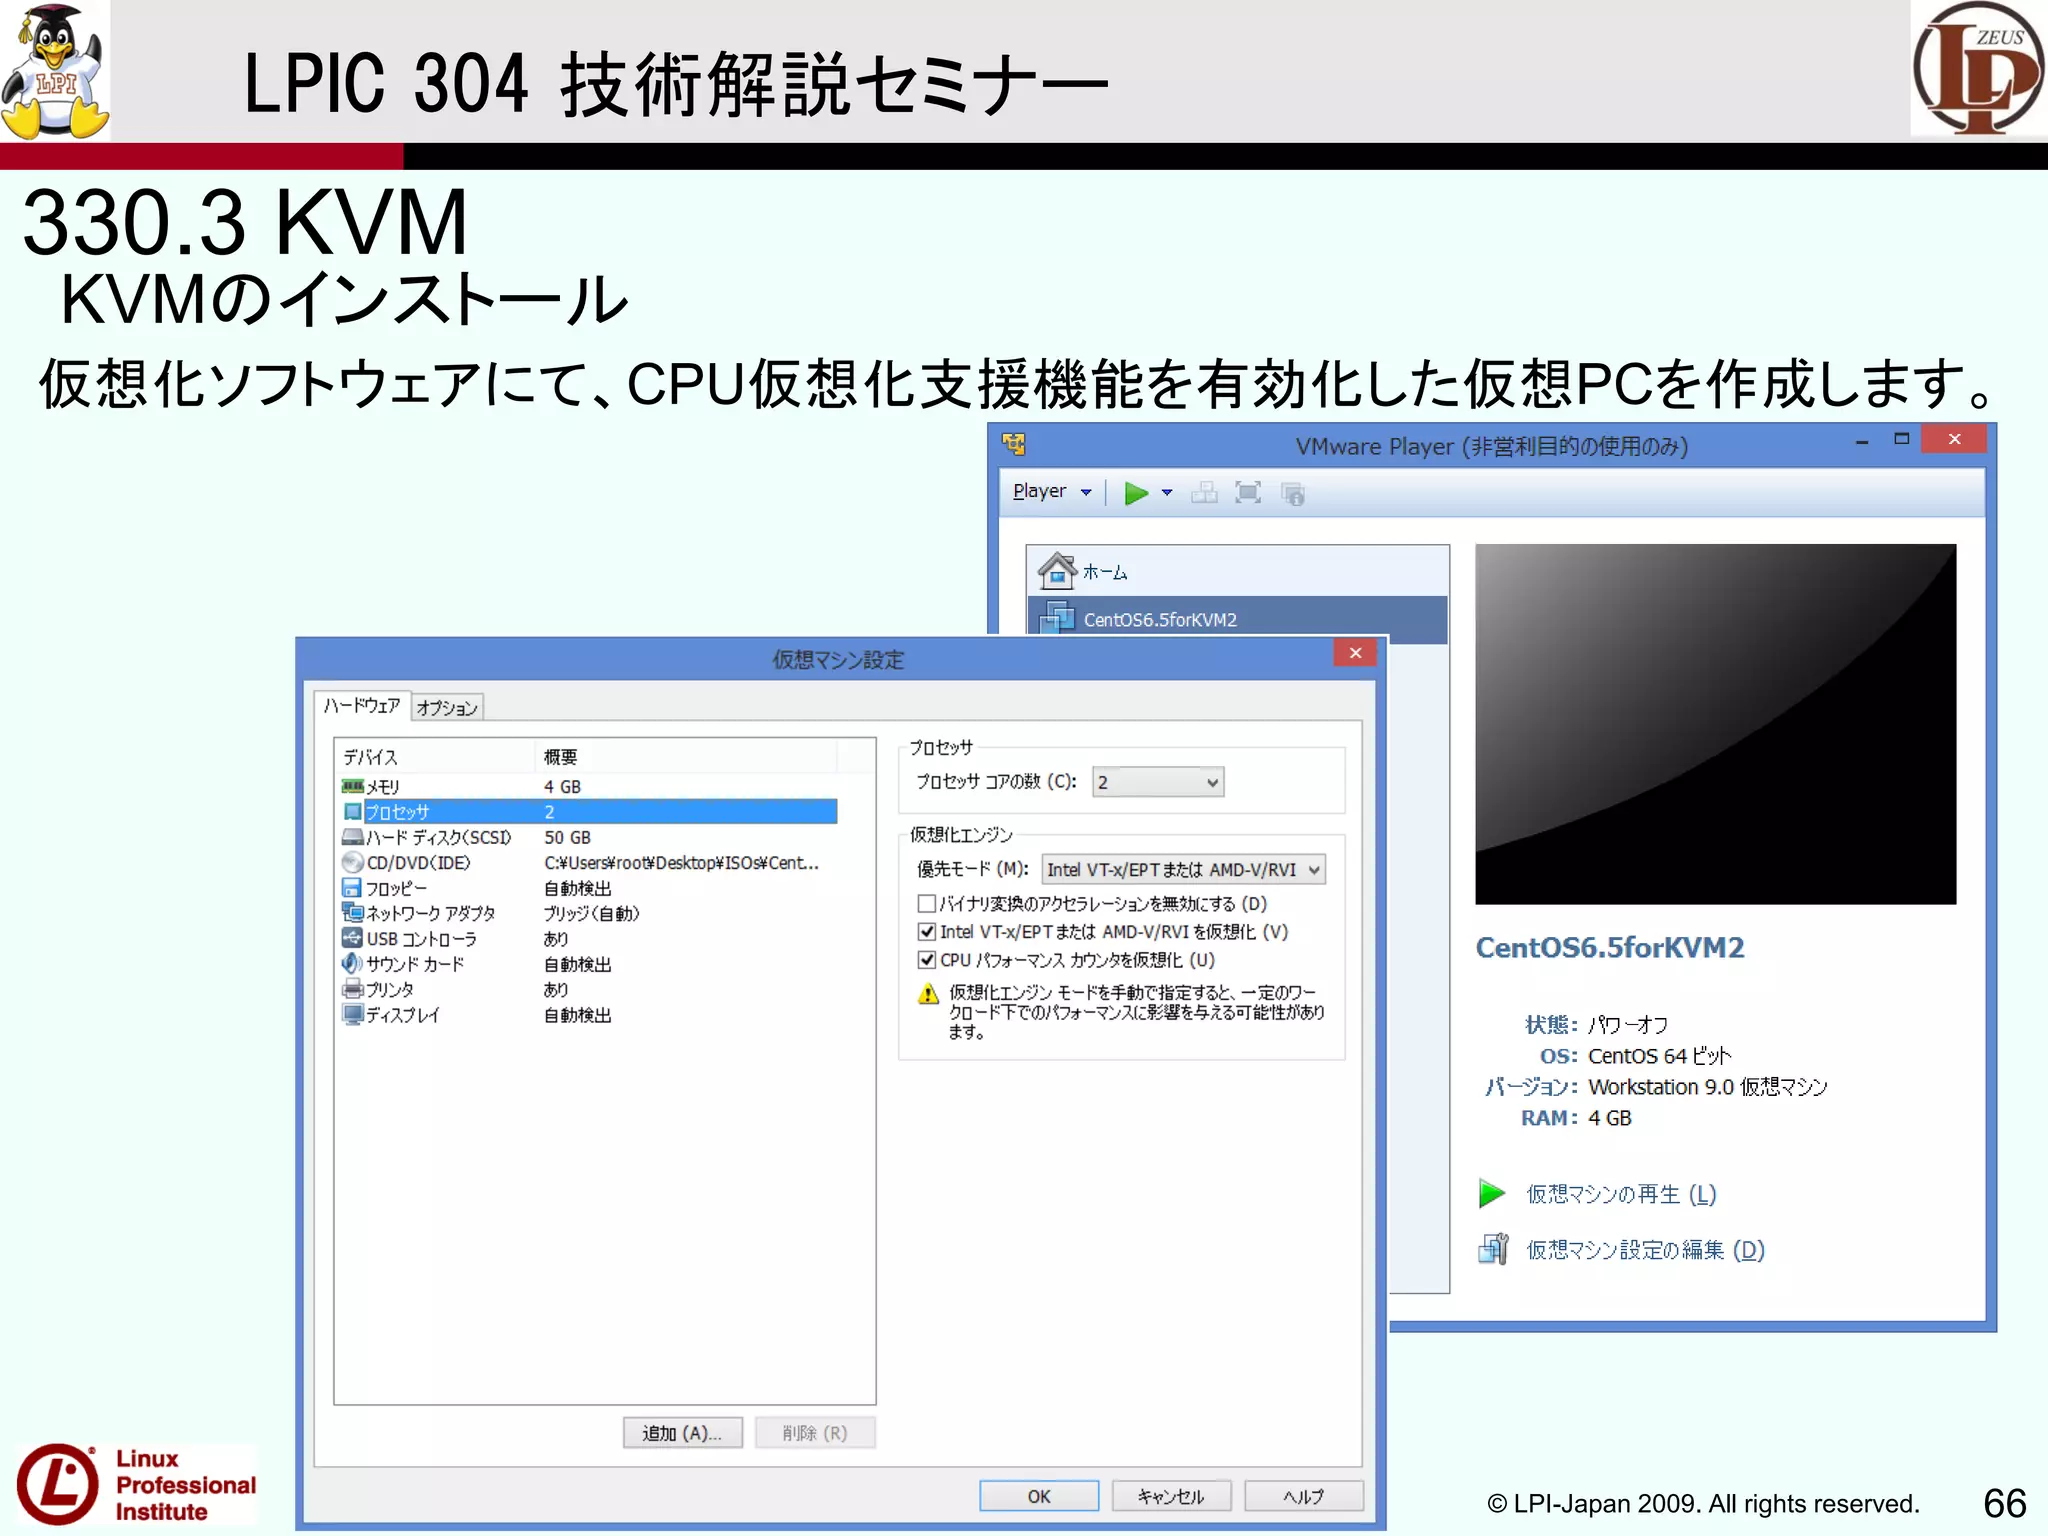This screenshot has width=2048, height=1536.
Task: Toggle CPU パフォーマンス カウンタを仮想化 checkbox
Action: [x=927, y=960]
